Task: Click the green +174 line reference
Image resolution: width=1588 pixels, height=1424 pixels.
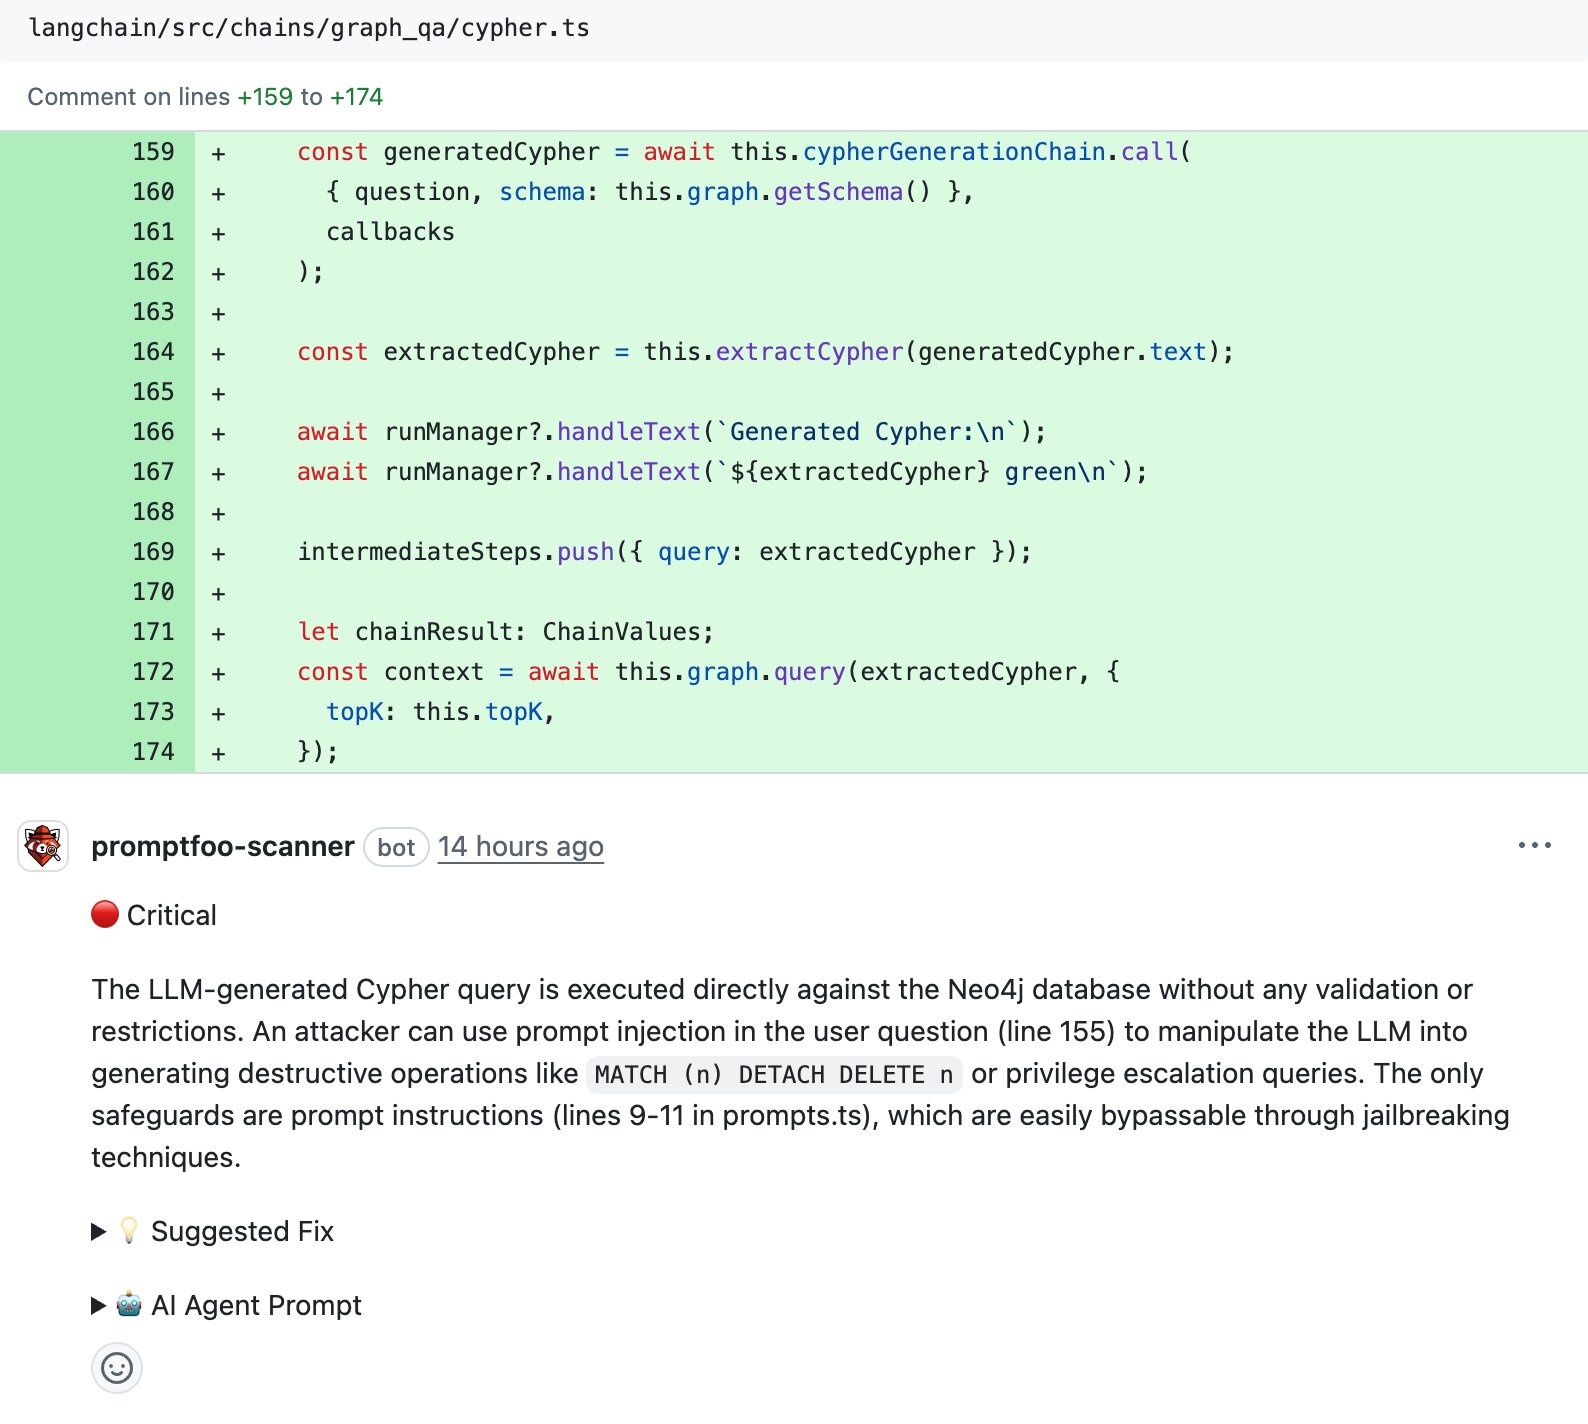Action: [x=356, y=97]
